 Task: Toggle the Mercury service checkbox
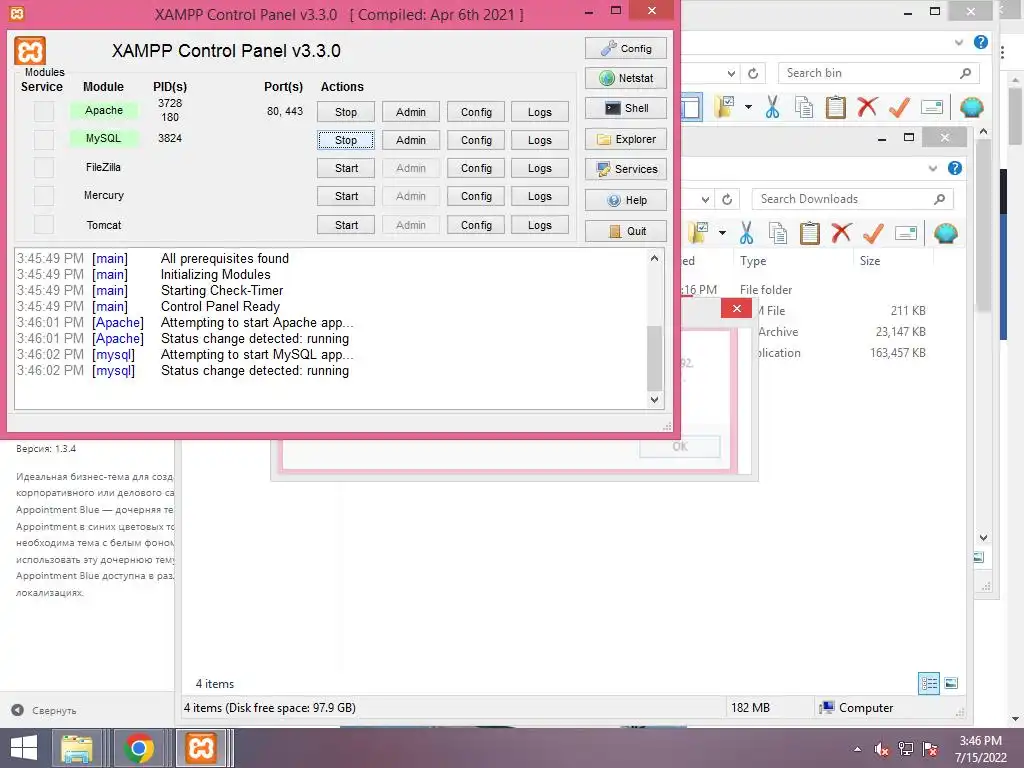[44, 196]
